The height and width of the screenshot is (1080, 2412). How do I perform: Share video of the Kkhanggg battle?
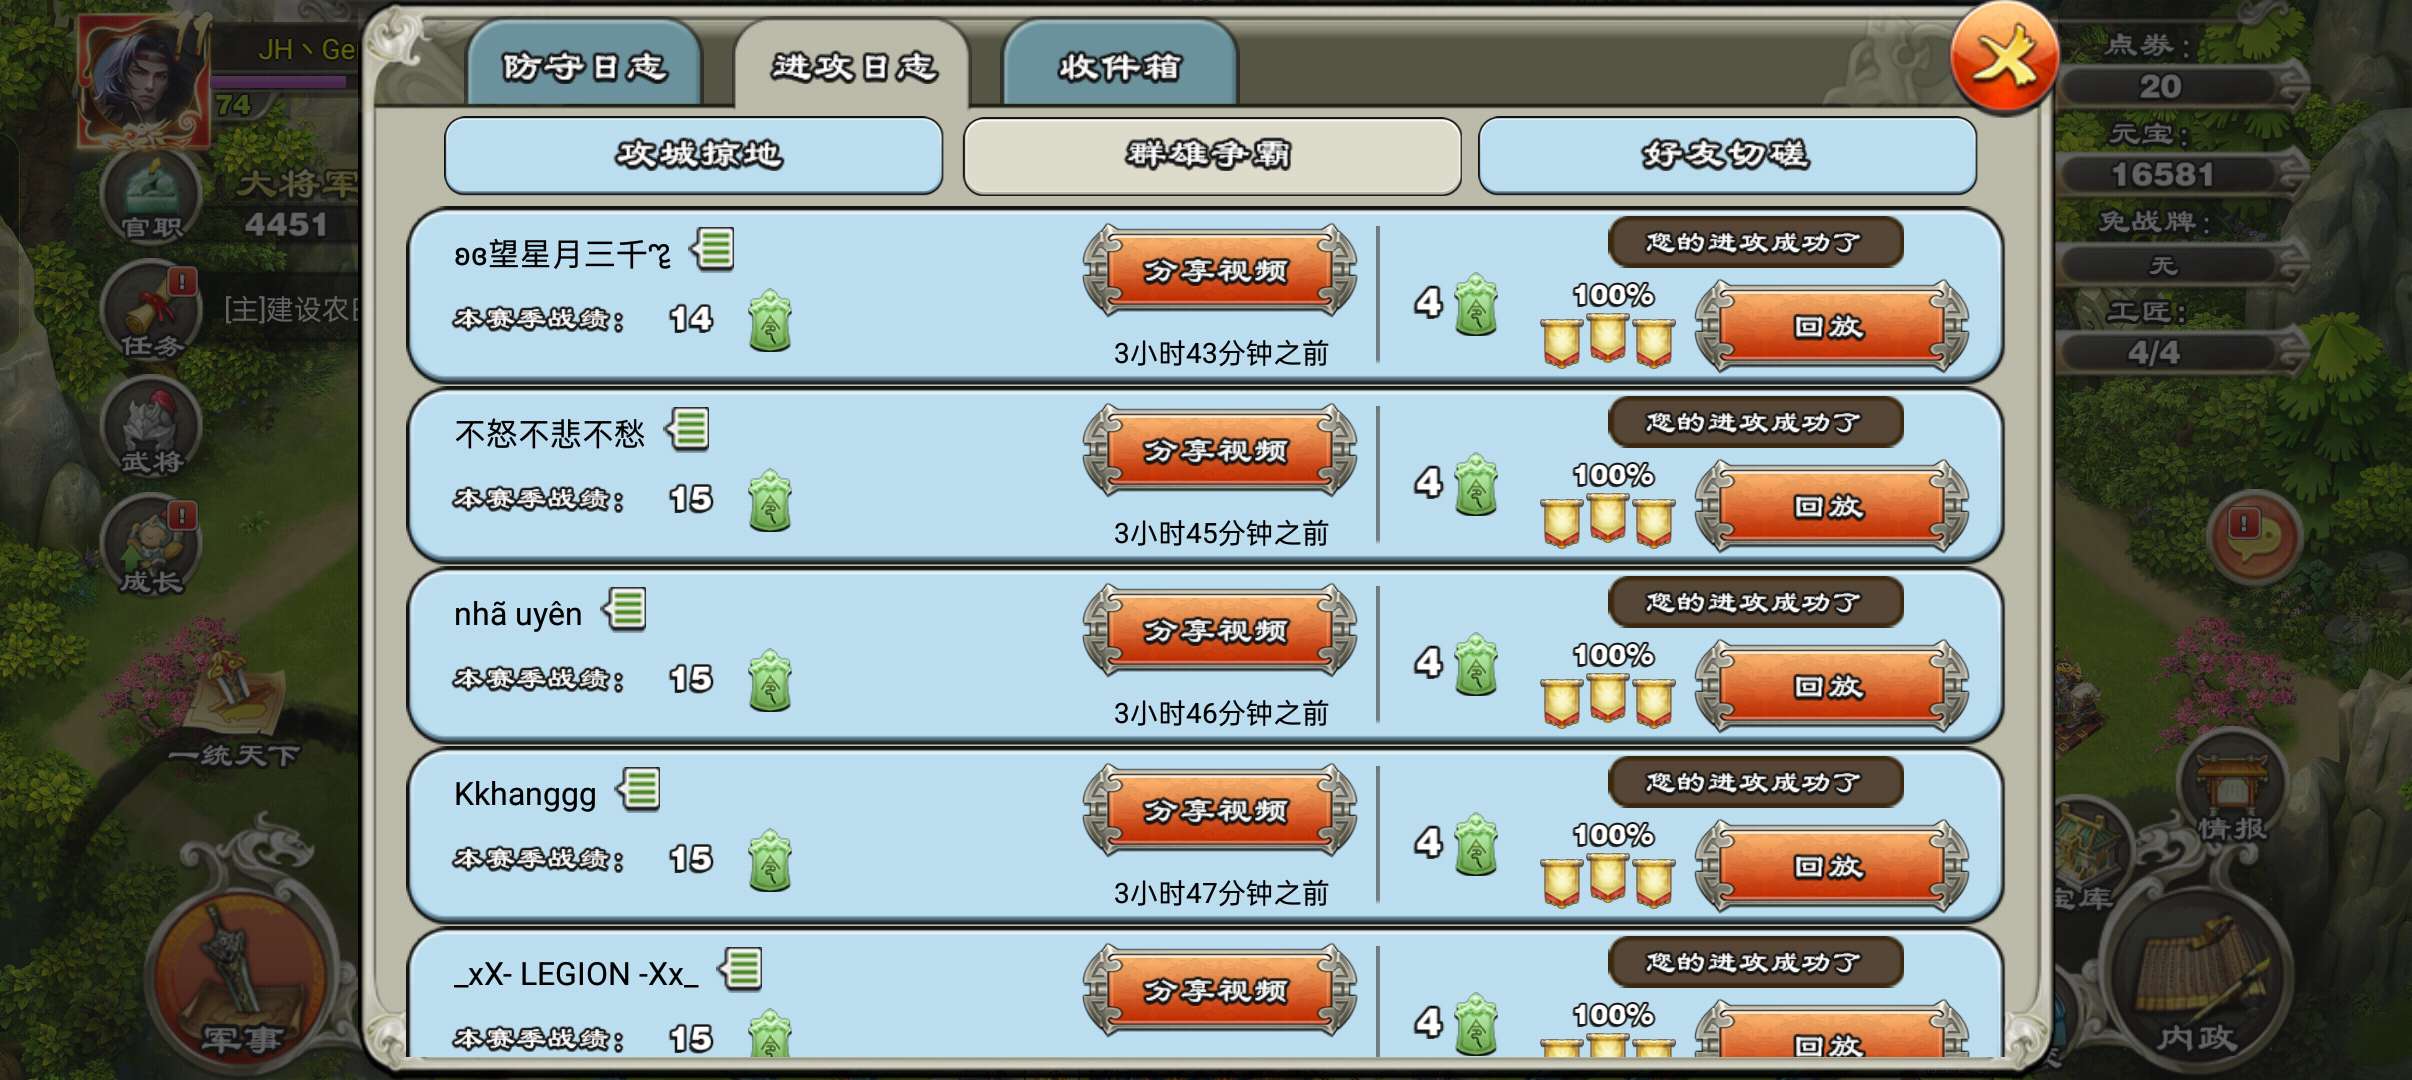pos(1219,811)
